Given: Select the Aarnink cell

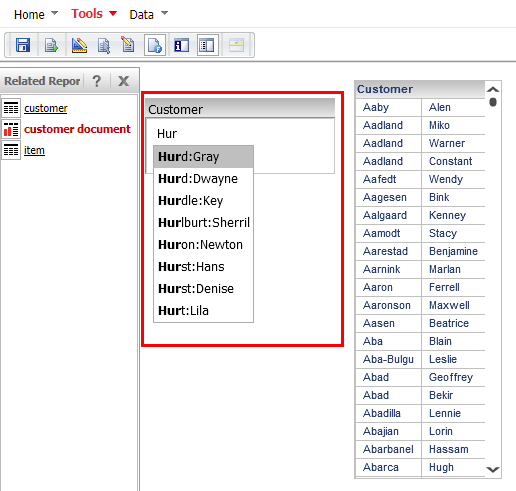Looking at the screenshot, I should click(x=388, y=269).
